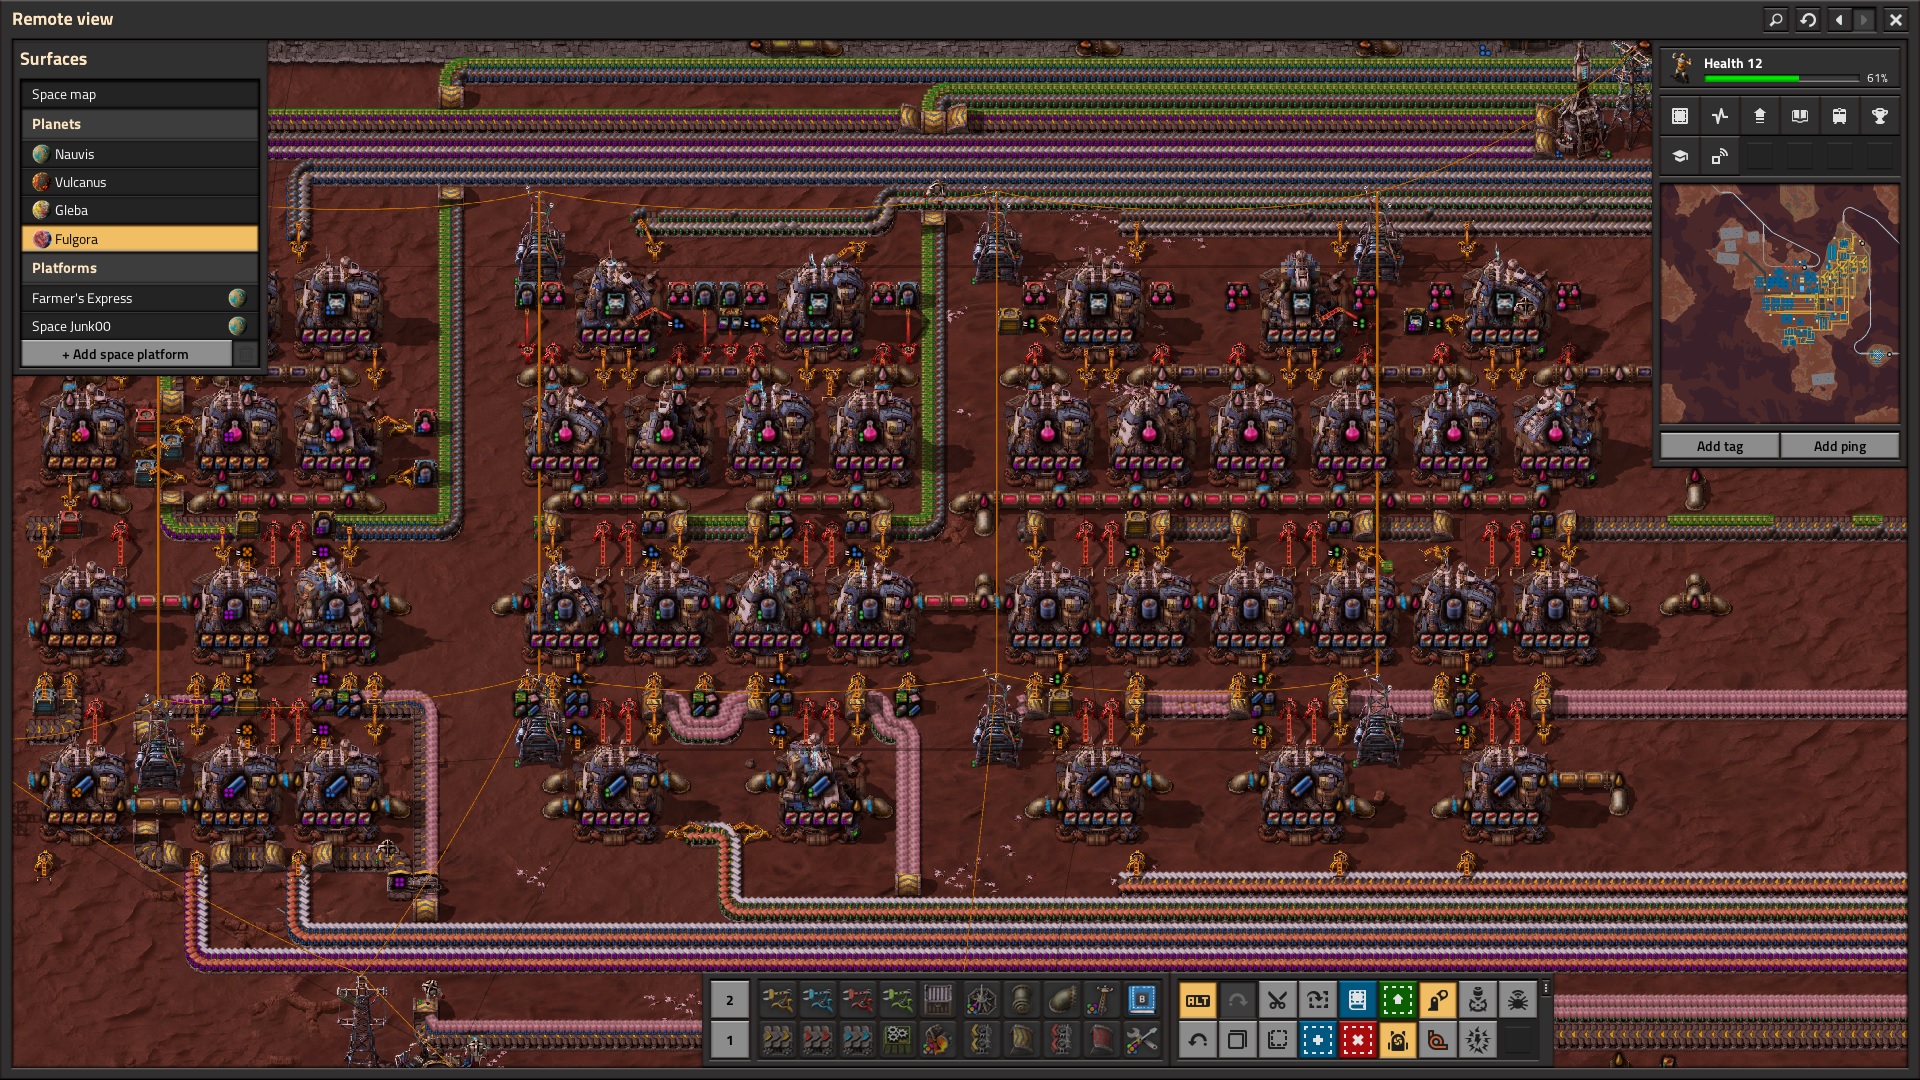Click Add space platform button
The image size is (1920, 1080).
pyautogui.click(x=126, y=354)
